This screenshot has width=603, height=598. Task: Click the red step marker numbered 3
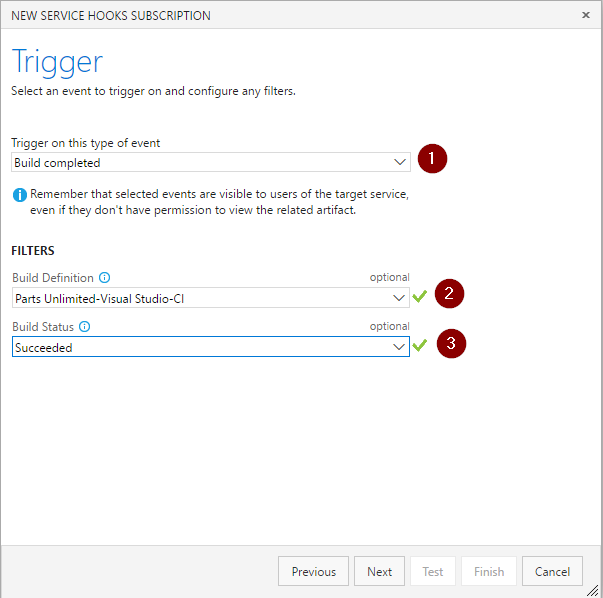pyautogui.click(x=451, y=343)
